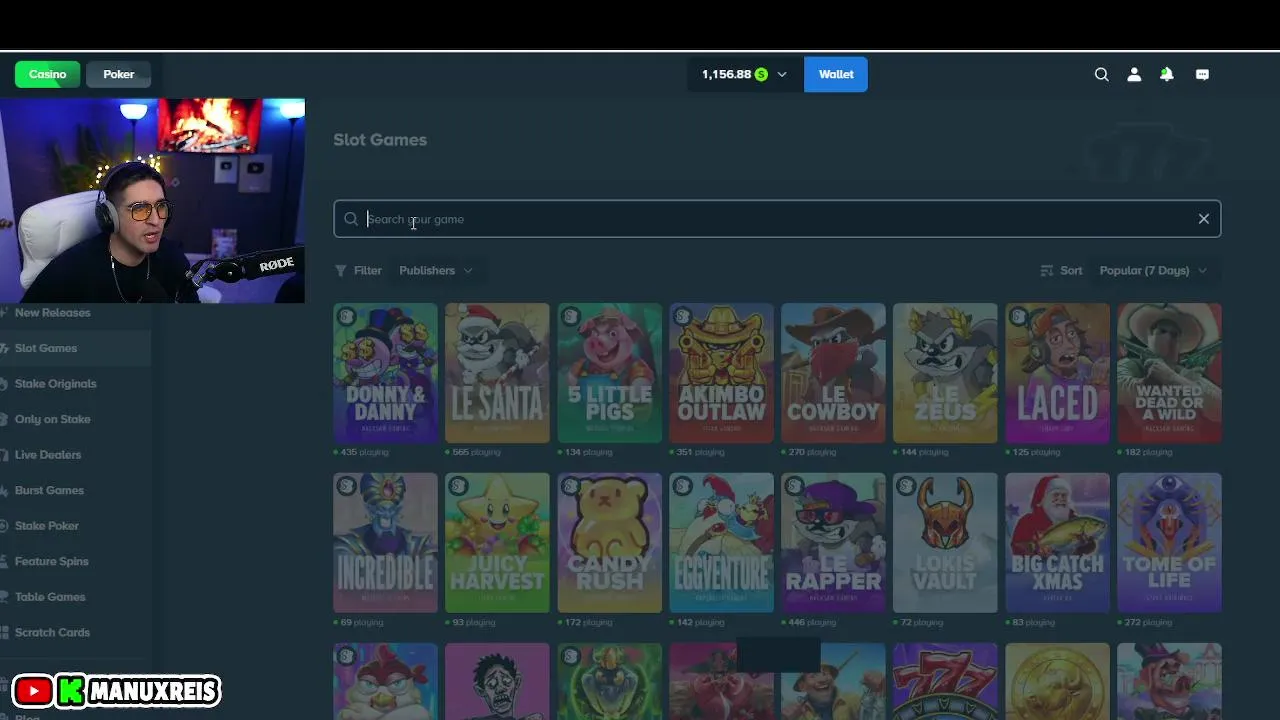Open the search icon in top bar
This screenshot has width=1280, height=720.
pyautogui.click(x=1101, y=74)
